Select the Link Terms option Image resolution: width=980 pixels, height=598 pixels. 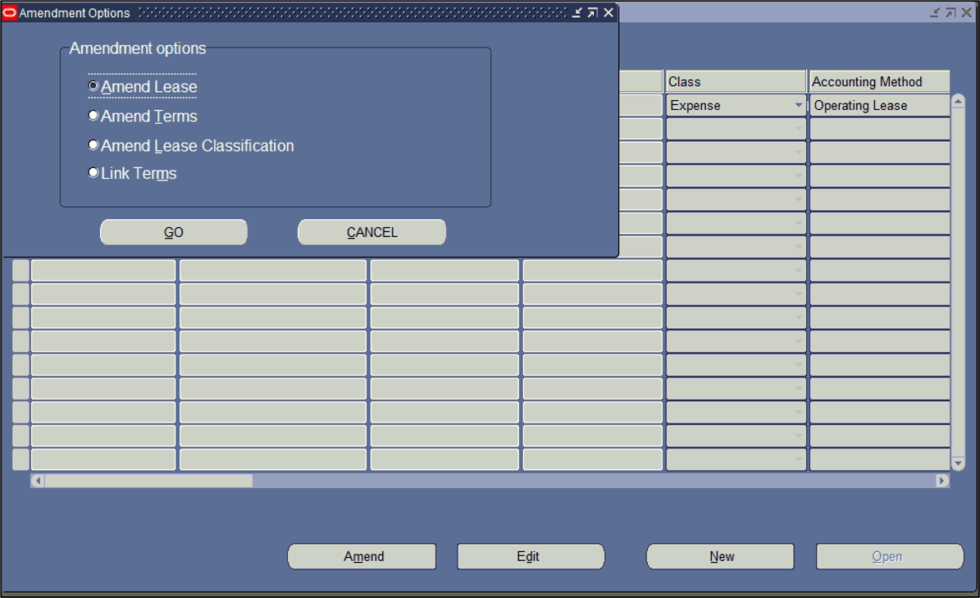coord(93,173)
